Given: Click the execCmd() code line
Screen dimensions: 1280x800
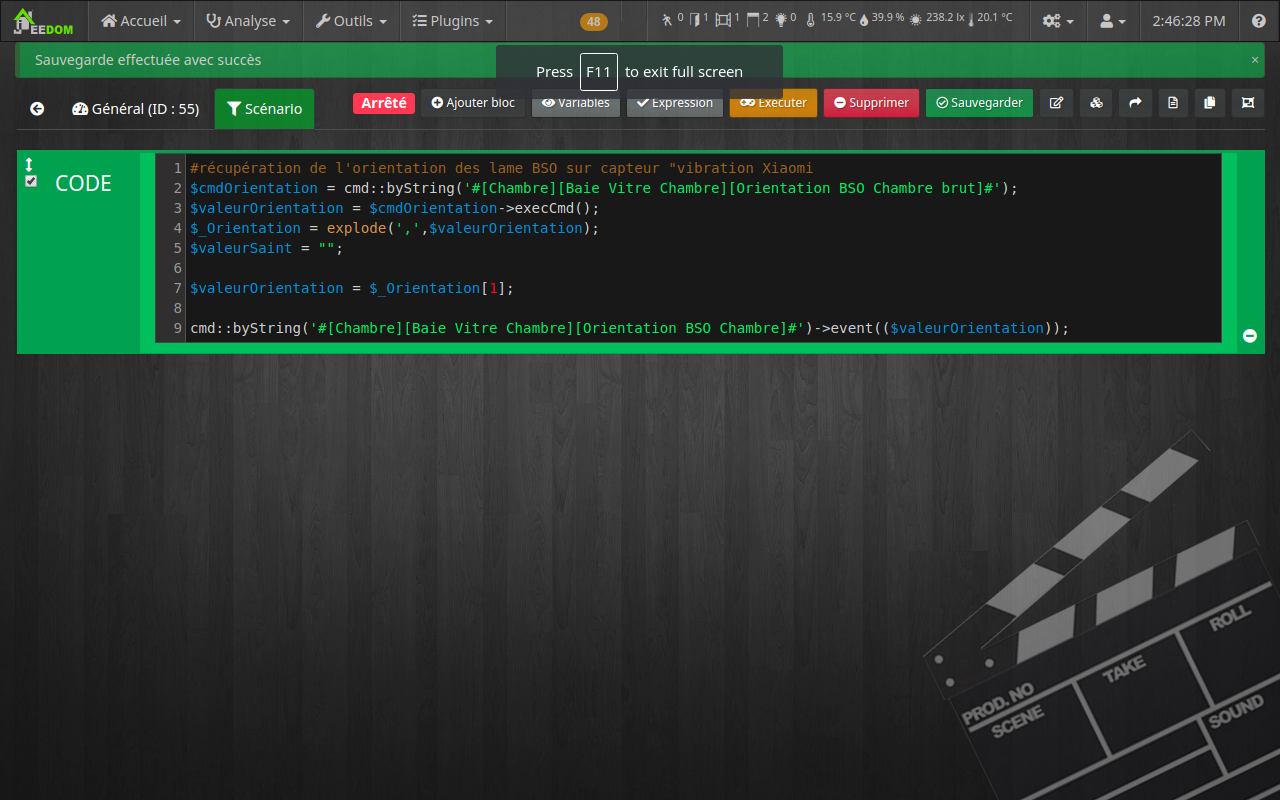Looking at the screenshot, I should [x=394, y=208].
